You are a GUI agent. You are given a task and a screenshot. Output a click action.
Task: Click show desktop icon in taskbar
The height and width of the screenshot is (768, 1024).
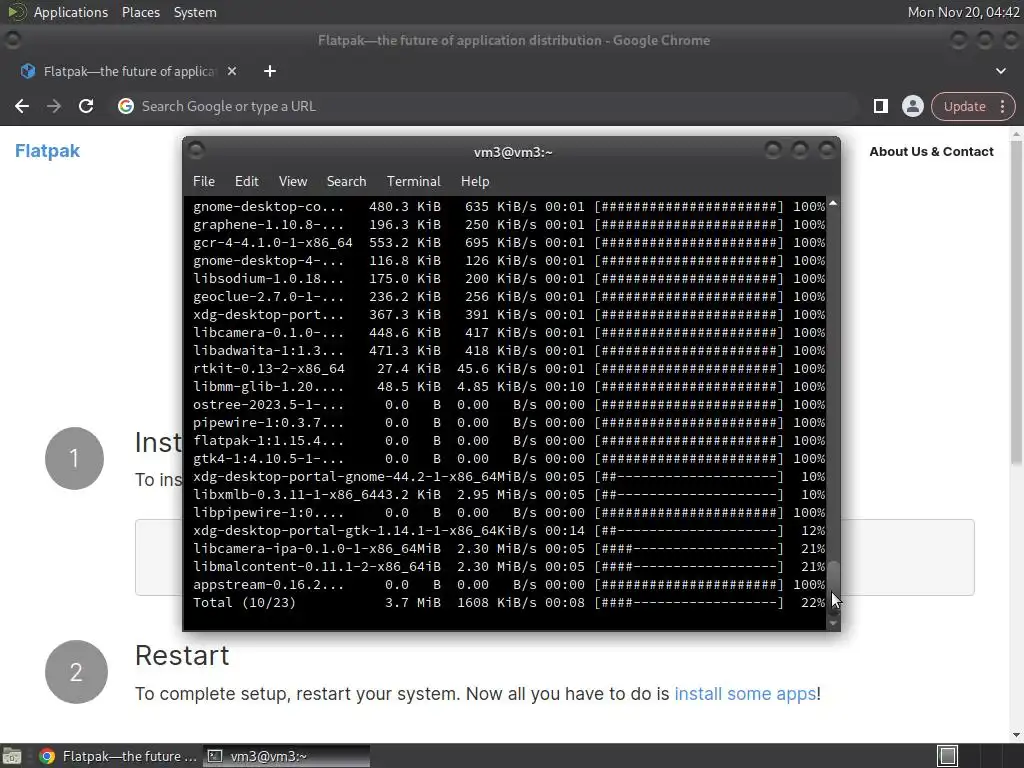(x=12, y=756)
